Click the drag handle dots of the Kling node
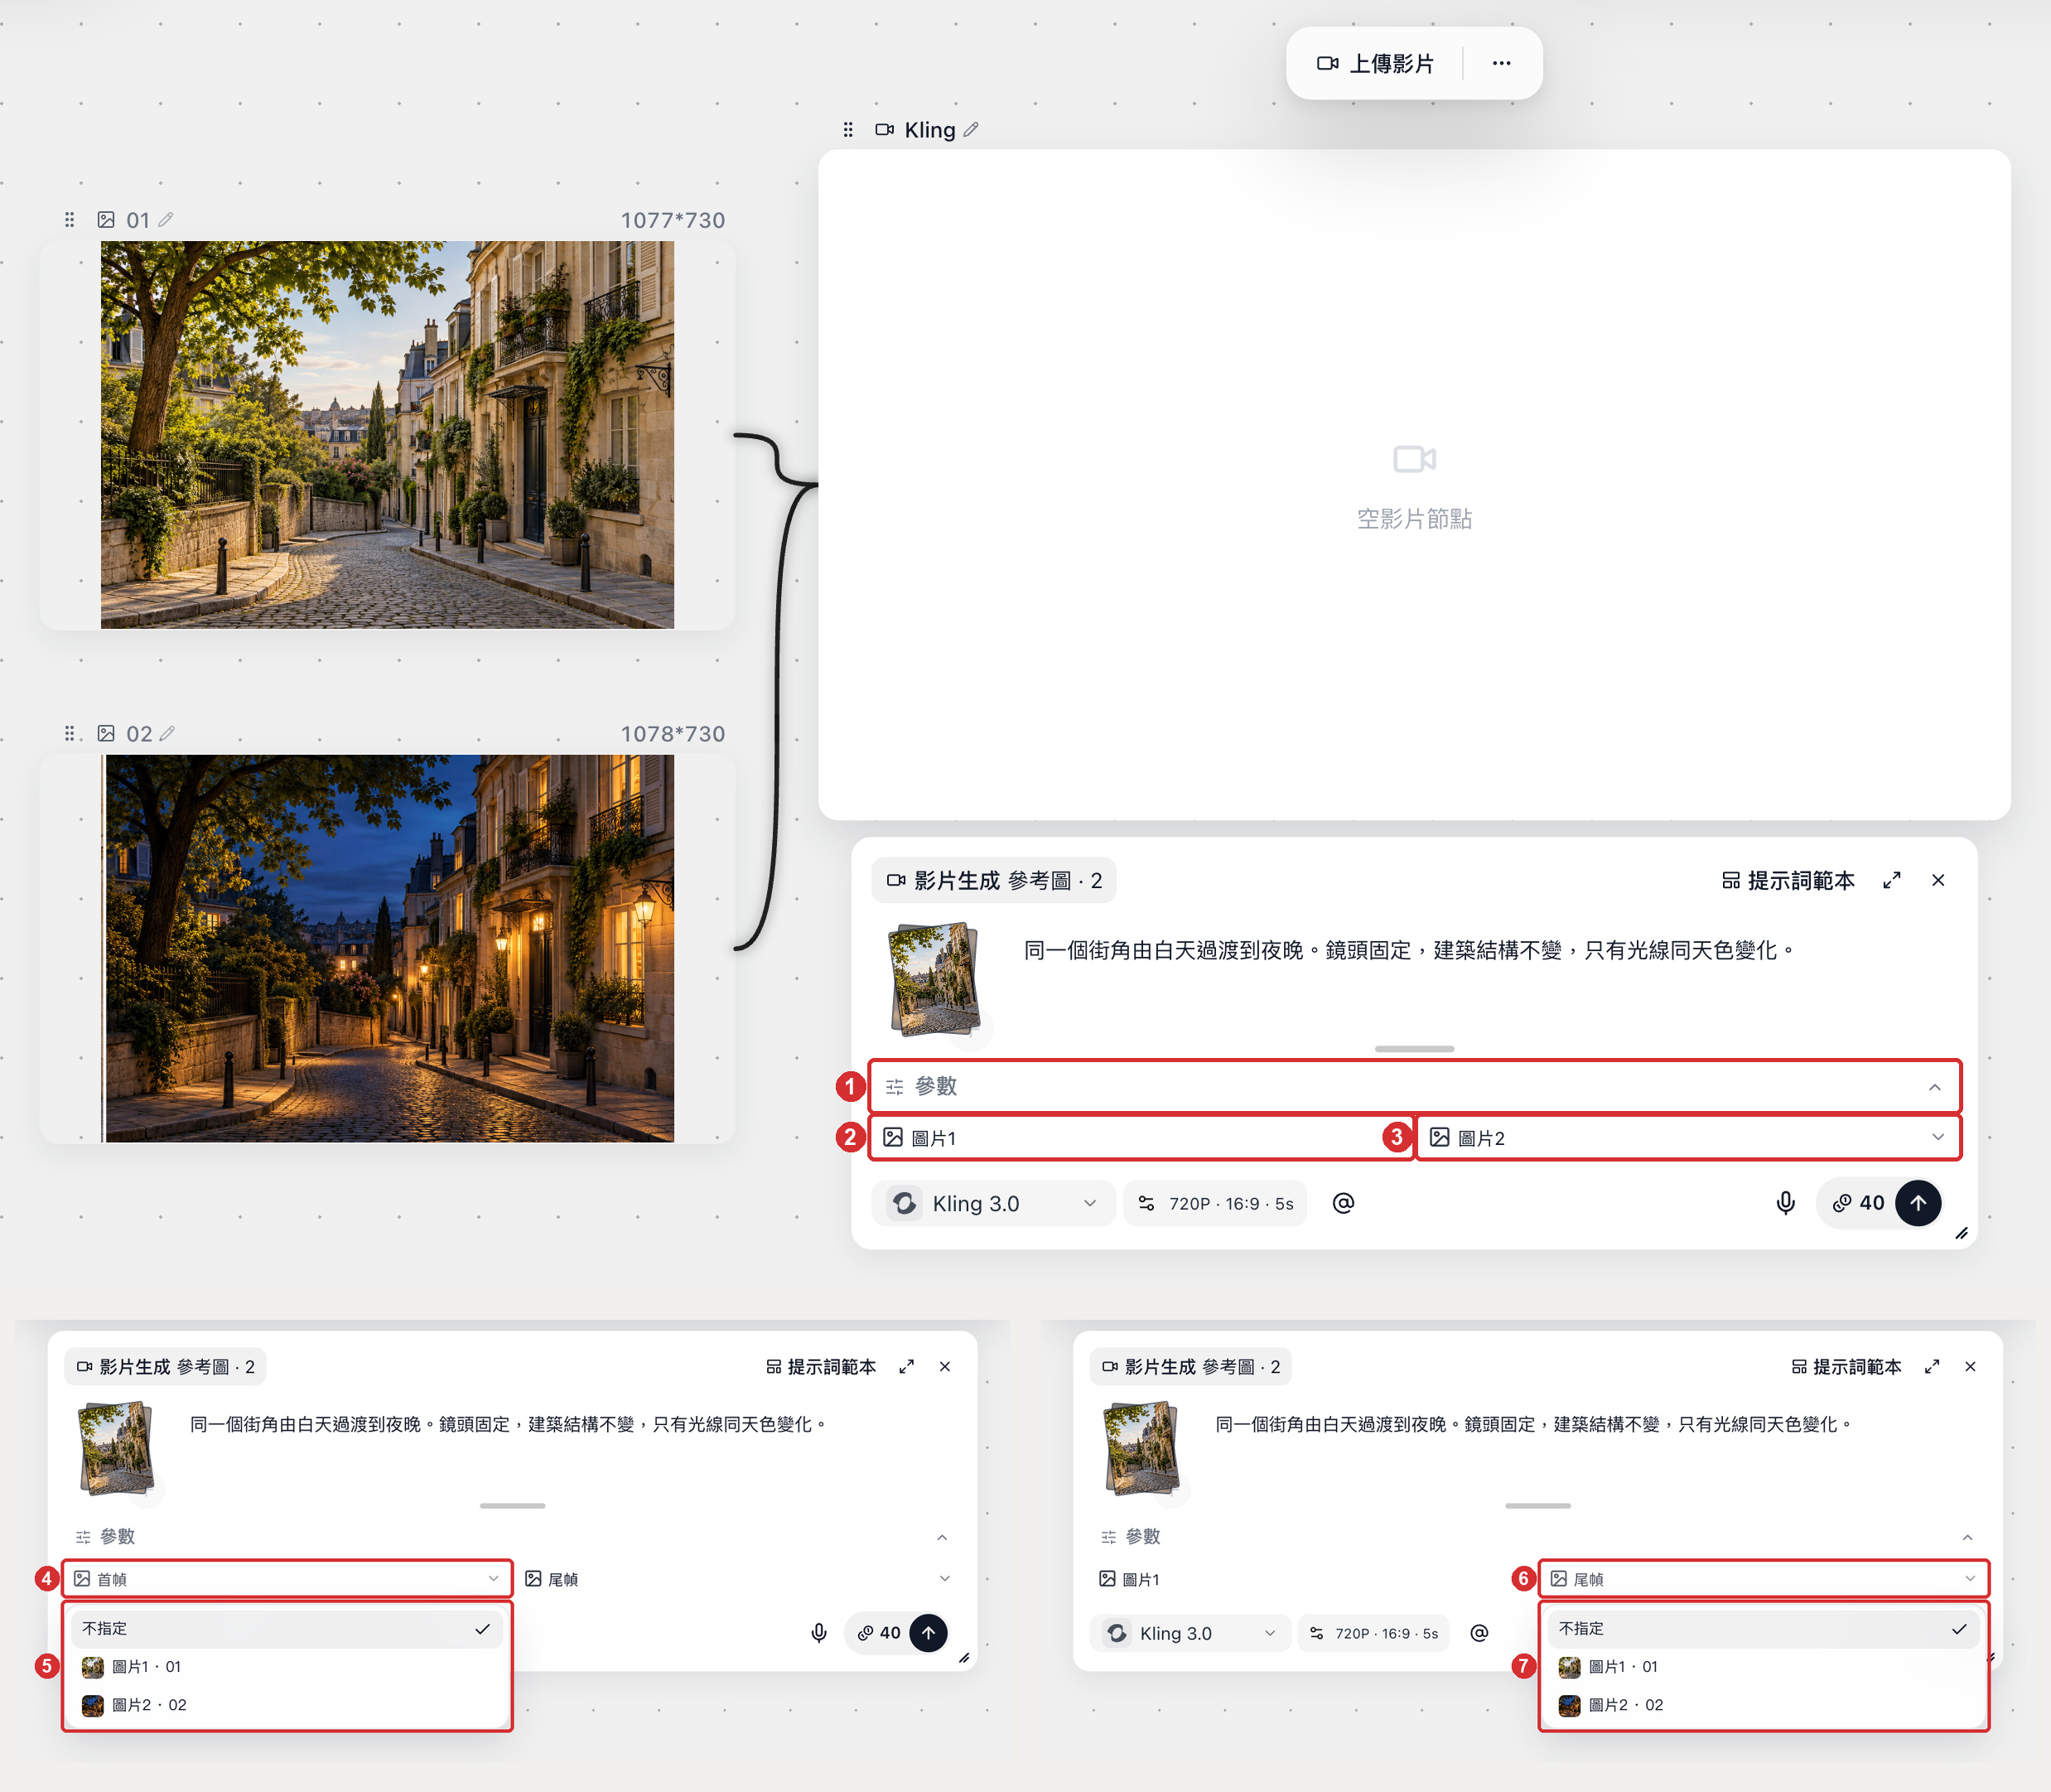2051x1792 pixels. [848, 130]
